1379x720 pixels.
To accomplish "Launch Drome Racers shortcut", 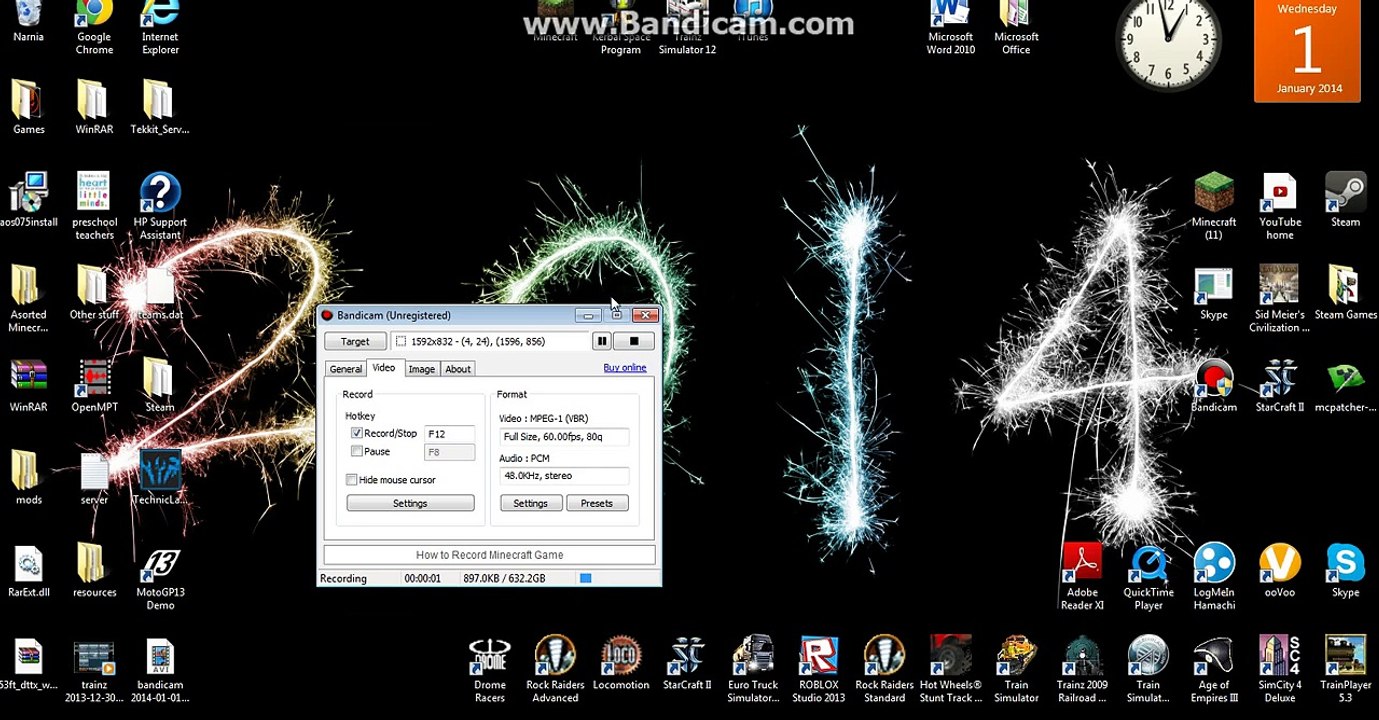I will (489, 670).
